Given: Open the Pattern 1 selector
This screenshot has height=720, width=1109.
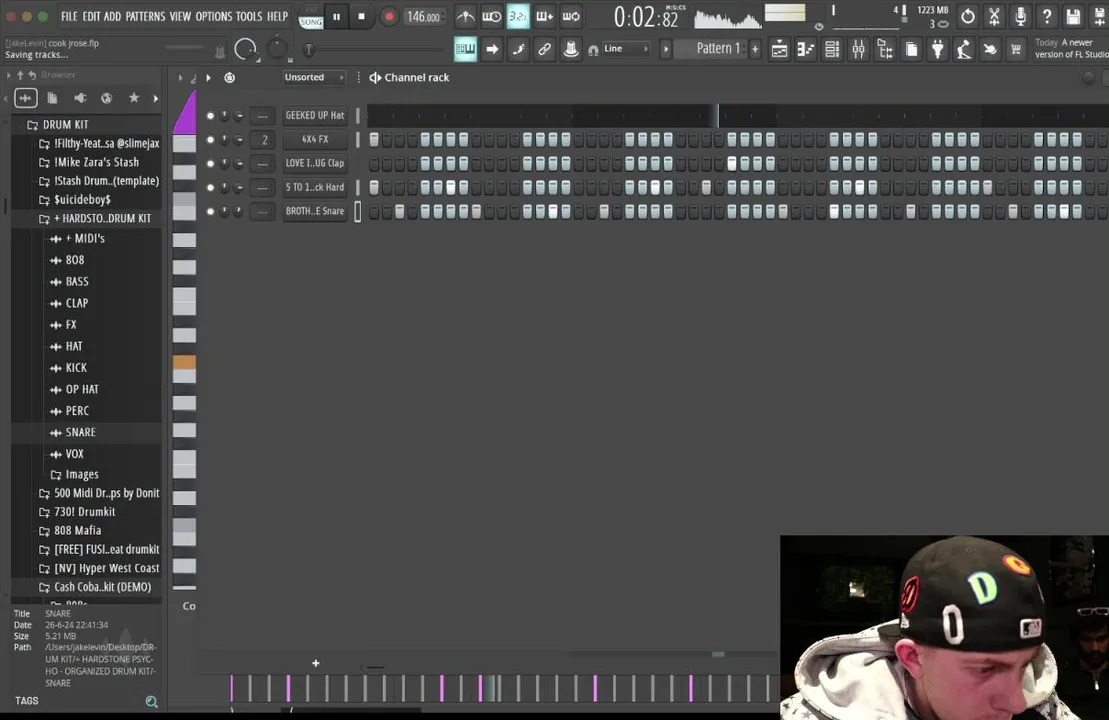Looking at the screenshot, I should coord(714,49).
